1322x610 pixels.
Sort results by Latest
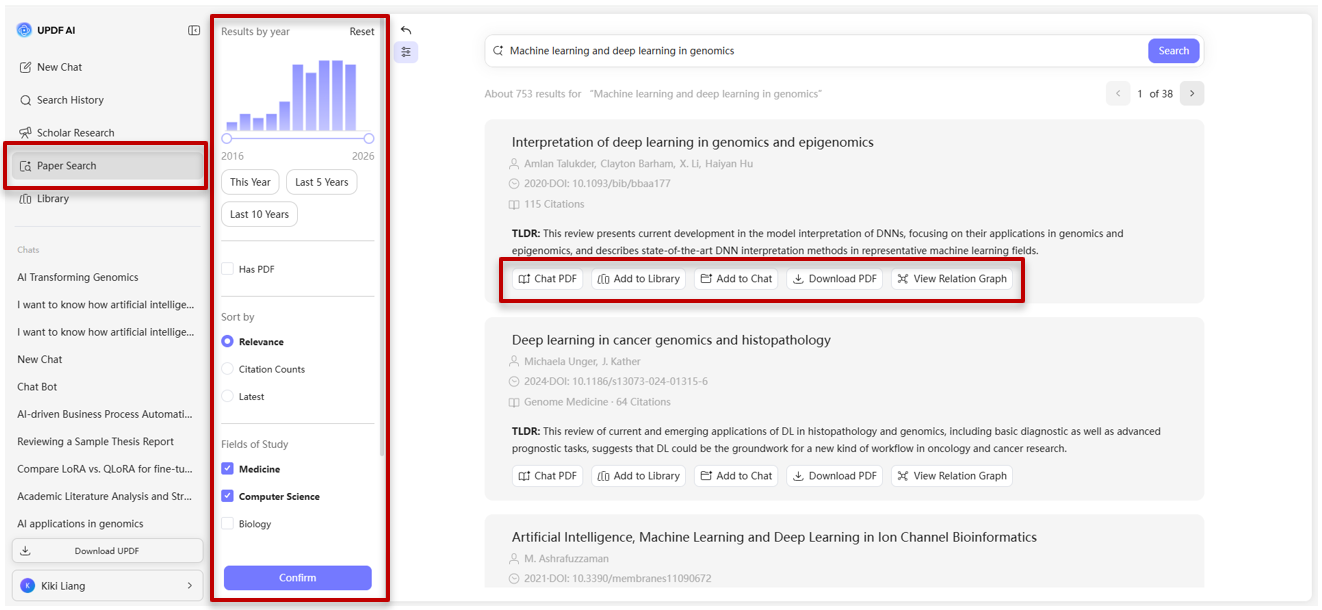[x=228, y=397]
